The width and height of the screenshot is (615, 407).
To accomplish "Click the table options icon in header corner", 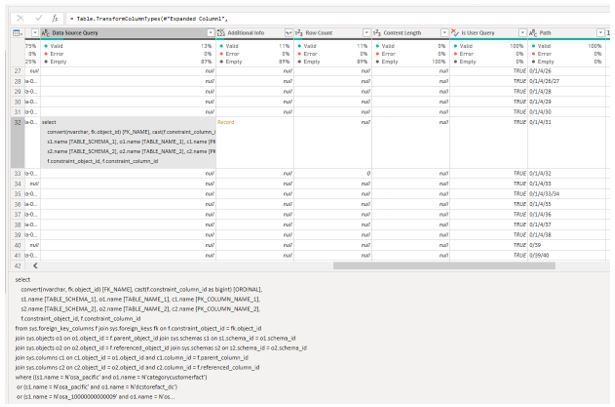I will pos(17,34).
